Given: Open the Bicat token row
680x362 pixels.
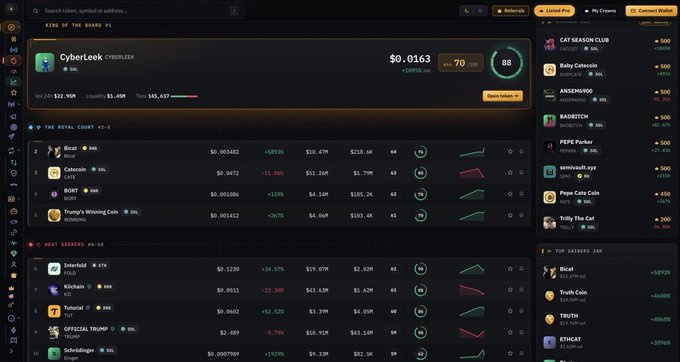Looking at the screenshot, I should [279, 152].
